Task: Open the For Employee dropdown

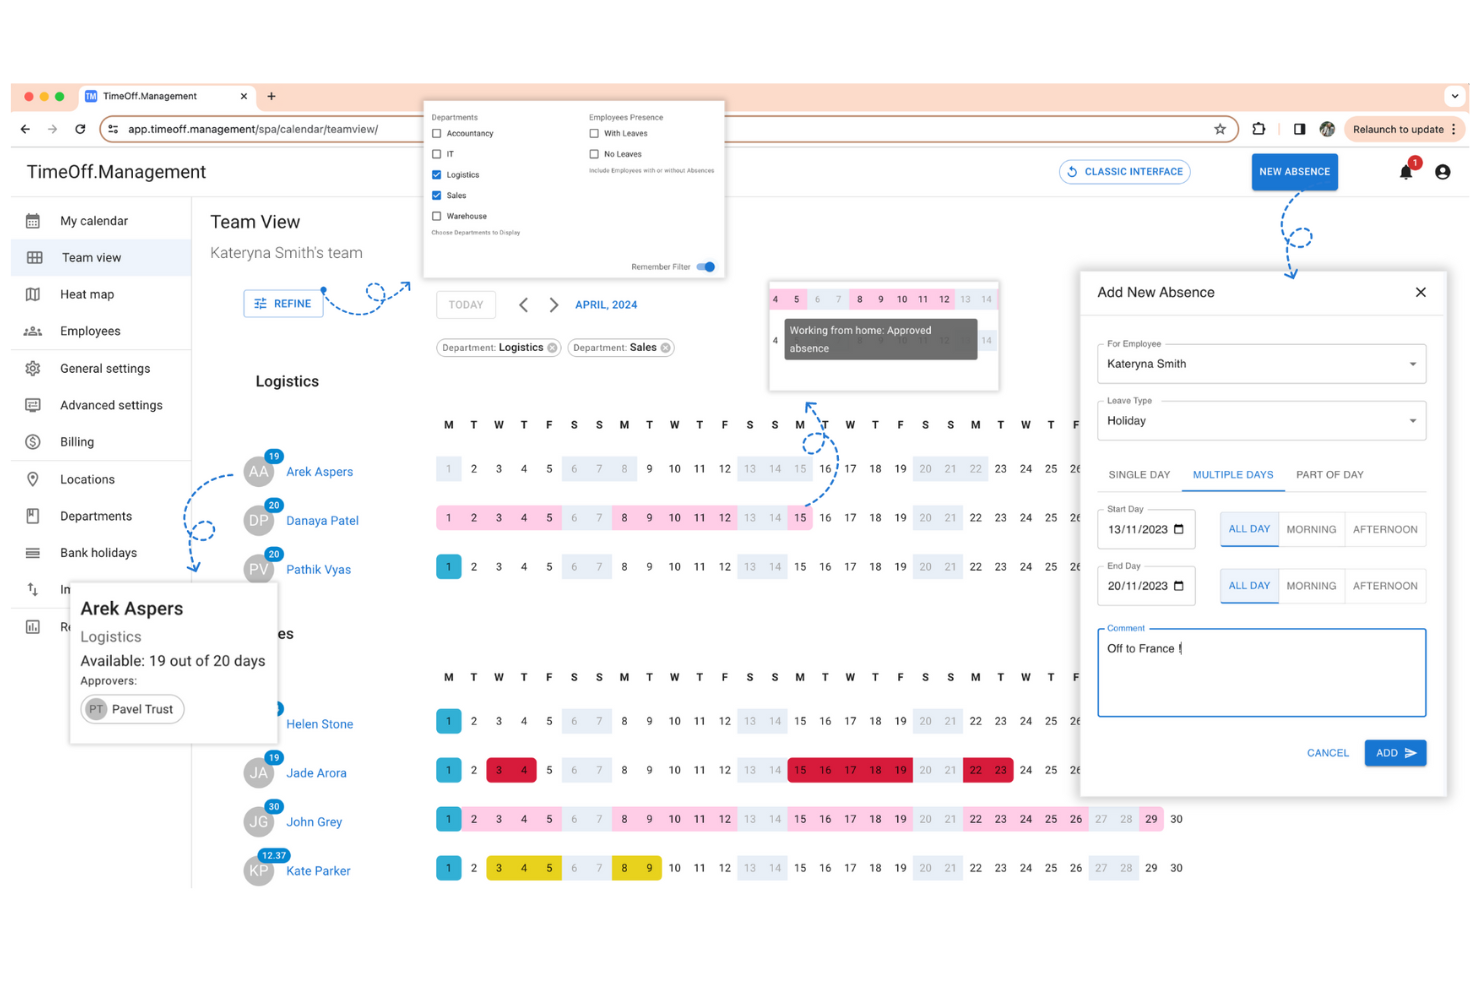Action: (x=1412, y=363)
